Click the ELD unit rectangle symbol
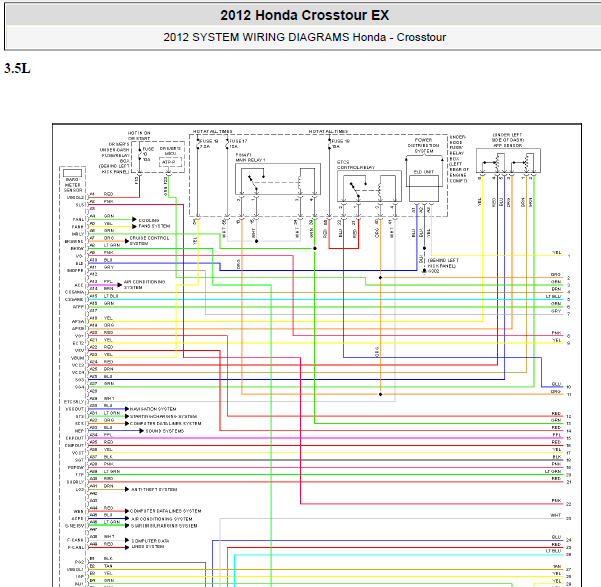Screen dimensions: 601x587 coord(424,188)
